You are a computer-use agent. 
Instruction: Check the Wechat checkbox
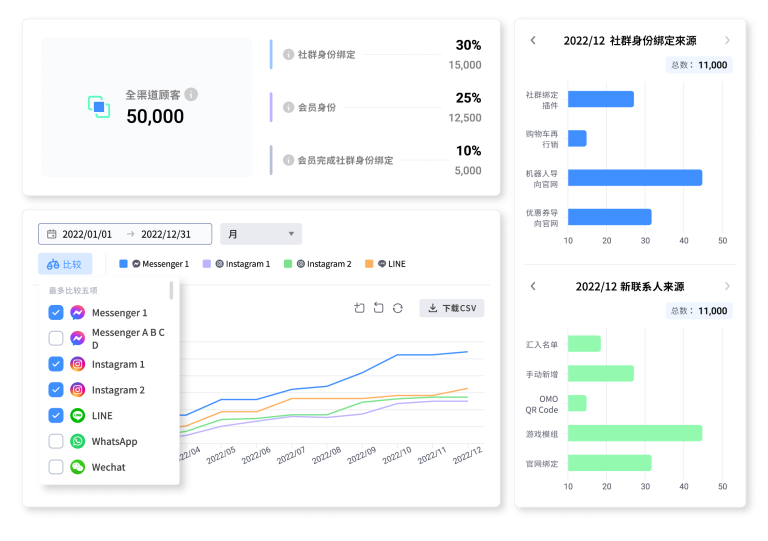56,467
